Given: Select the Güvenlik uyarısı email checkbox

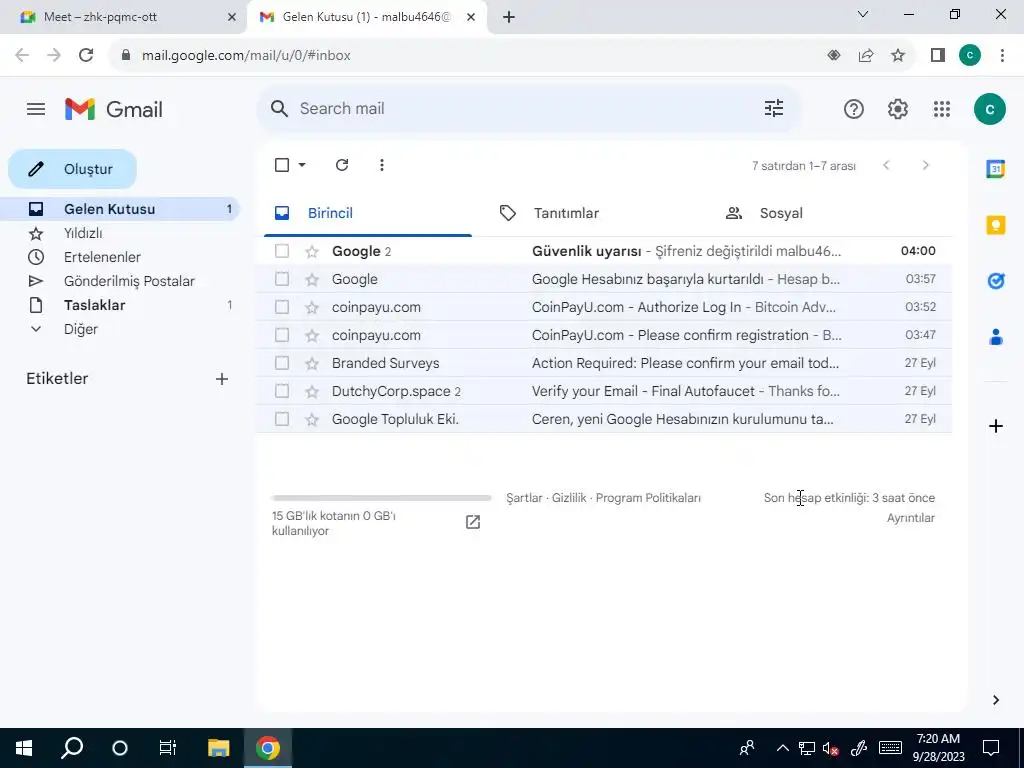Looking at the screenshot, I should pos(282,251).
